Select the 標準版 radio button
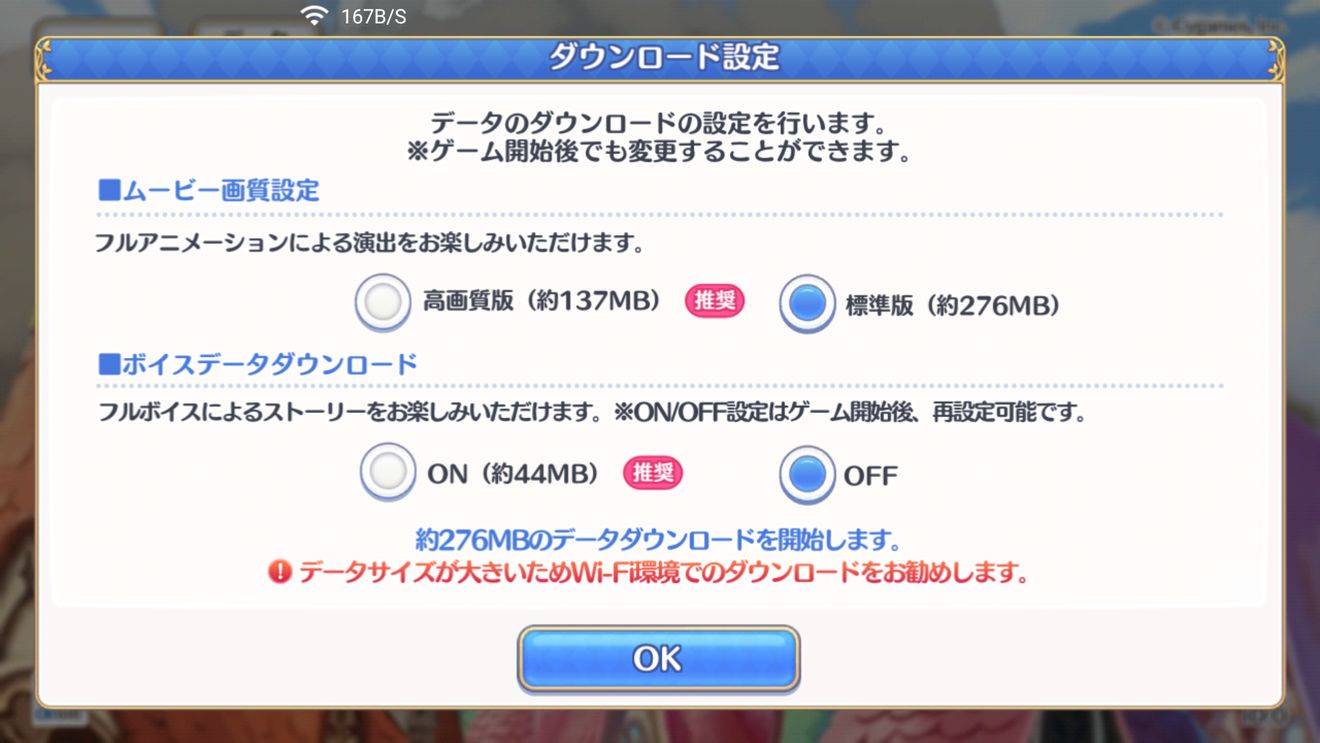The image size is (1320, 743). [x=807, y=303]
